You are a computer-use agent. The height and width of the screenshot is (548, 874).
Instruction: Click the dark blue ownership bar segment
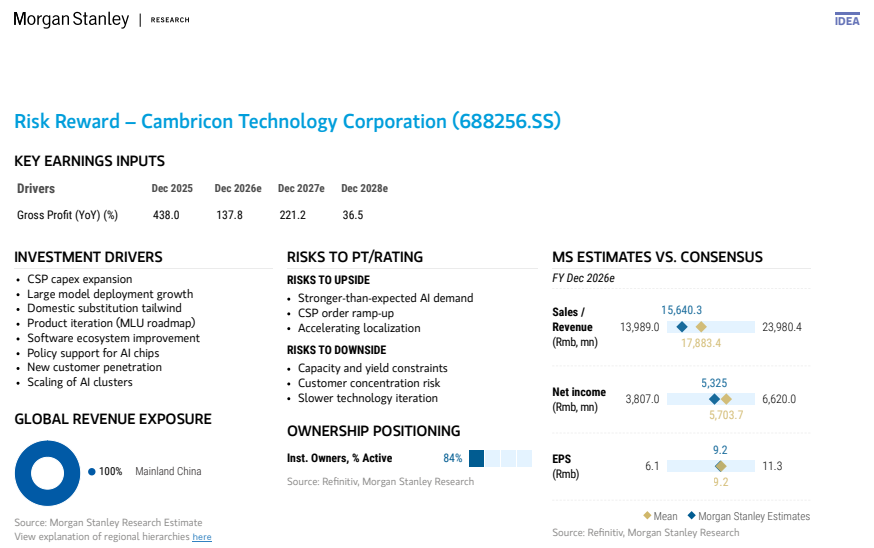click(x=477, y=458)
